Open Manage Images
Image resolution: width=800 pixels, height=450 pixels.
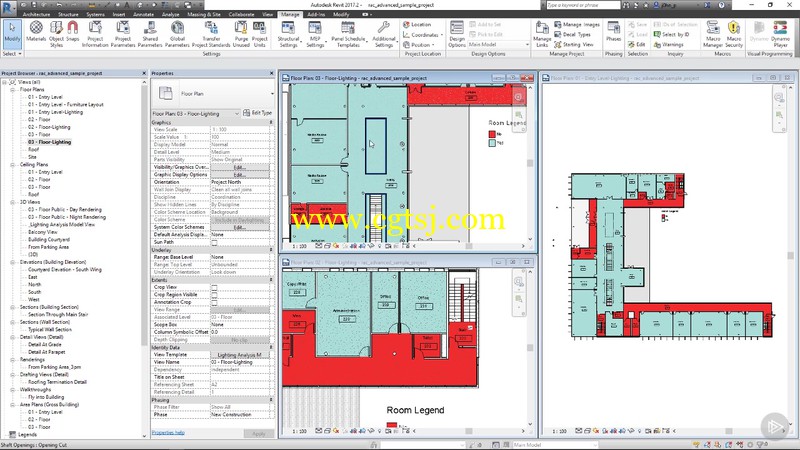[x=577, y=24]
